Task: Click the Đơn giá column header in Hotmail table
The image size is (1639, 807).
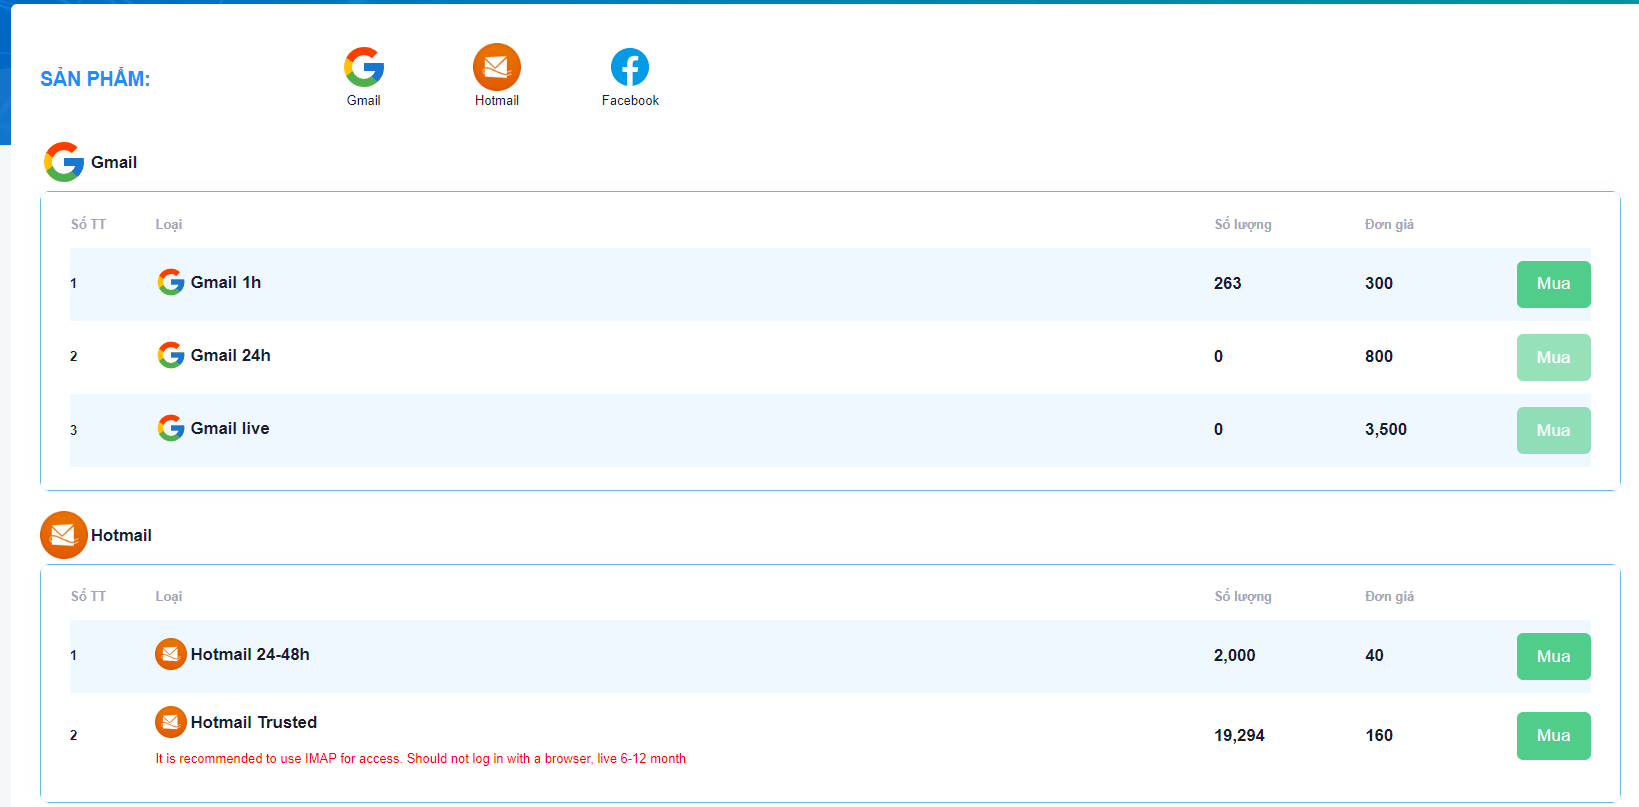Action: point(1390,596)
